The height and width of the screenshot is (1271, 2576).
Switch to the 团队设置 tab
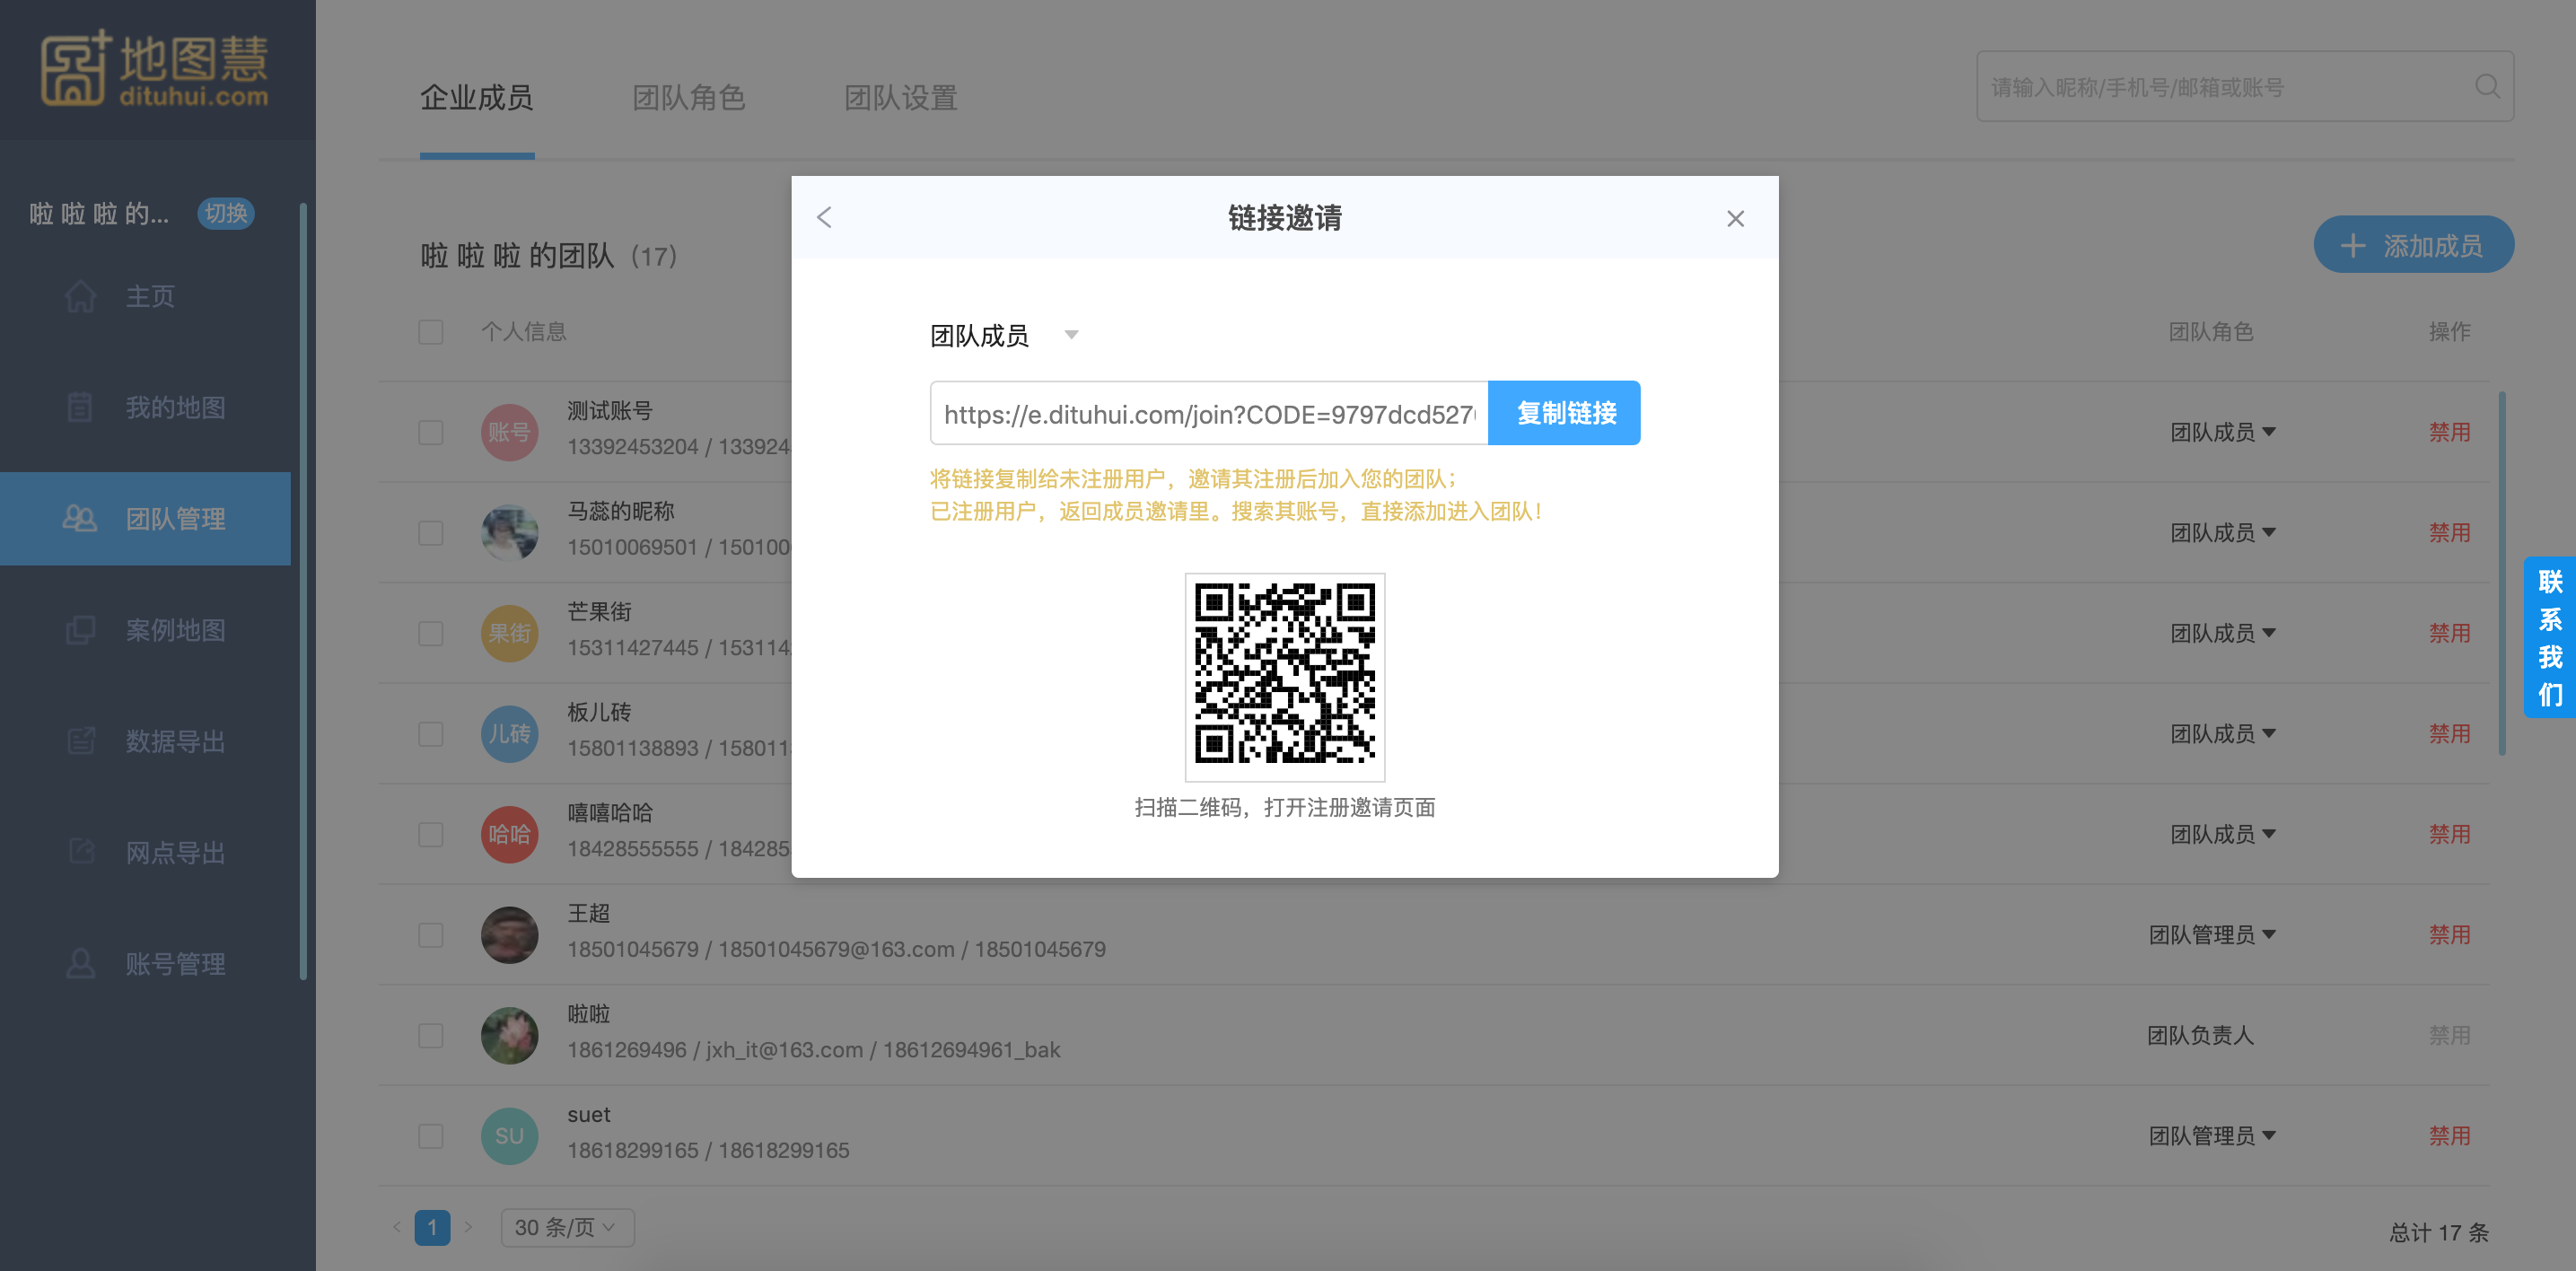pos(901,97)
